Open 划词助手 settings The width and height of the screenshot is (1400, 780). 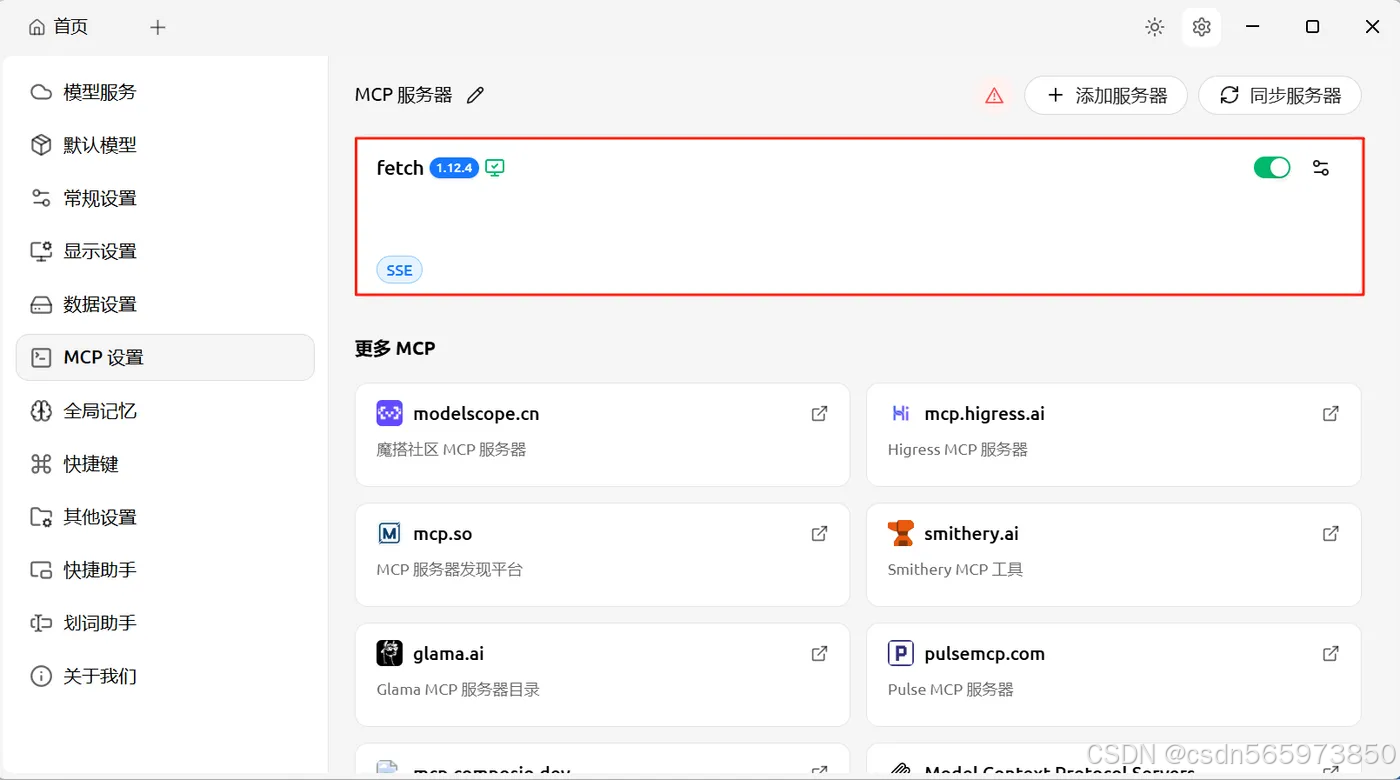(x=165, y=623)
